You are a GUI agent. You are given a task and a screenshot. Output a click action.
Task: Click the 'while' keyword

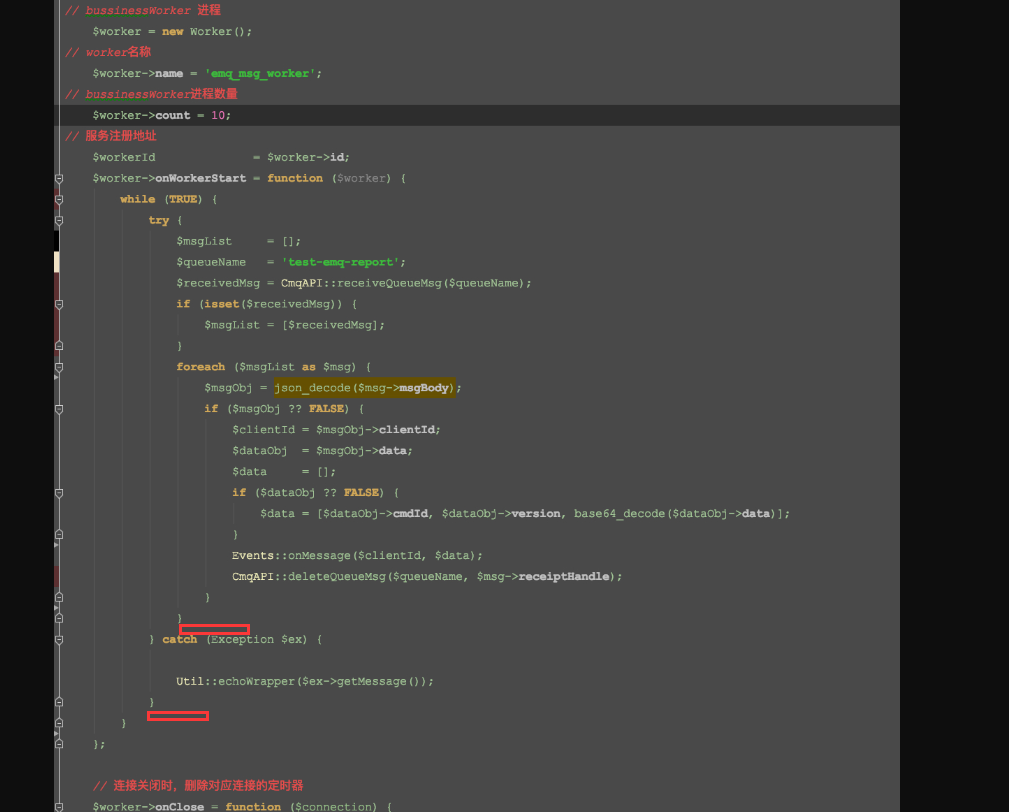137,199
